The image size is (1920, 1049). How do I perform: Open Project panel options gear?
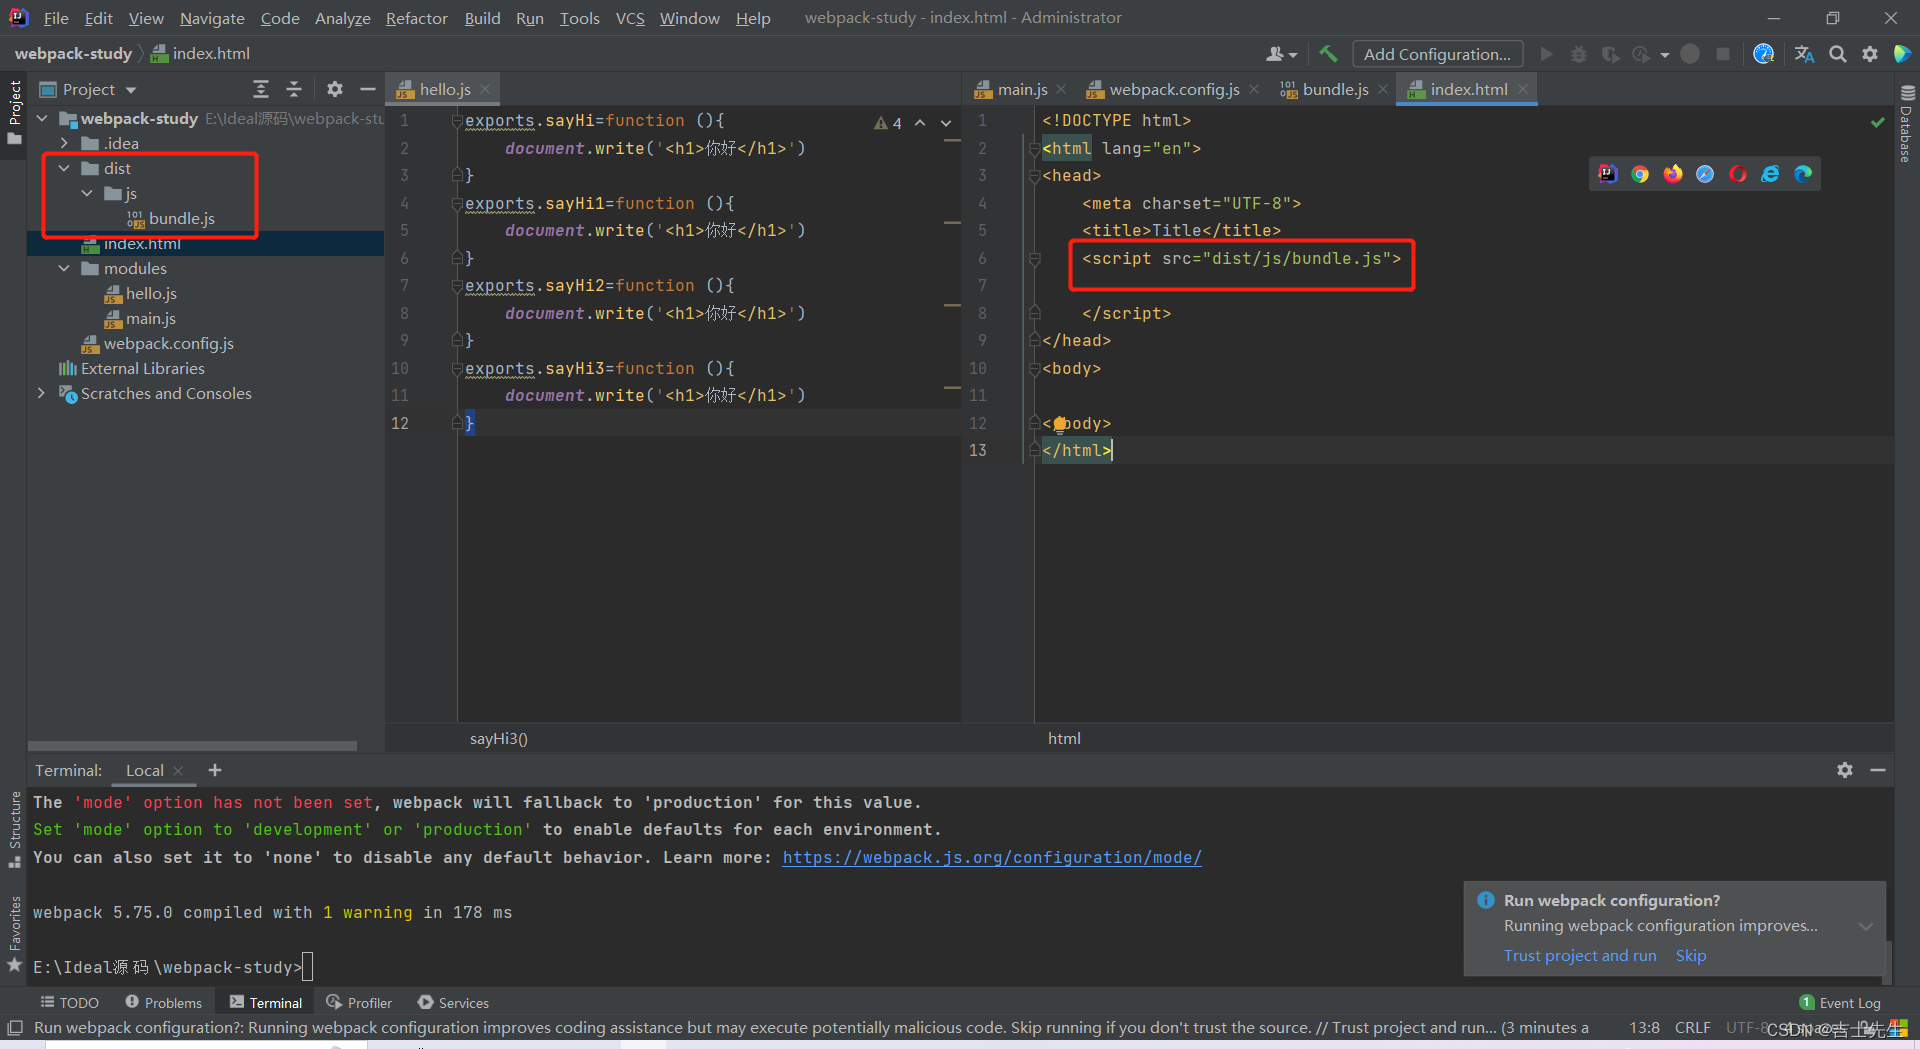[335, 89]
